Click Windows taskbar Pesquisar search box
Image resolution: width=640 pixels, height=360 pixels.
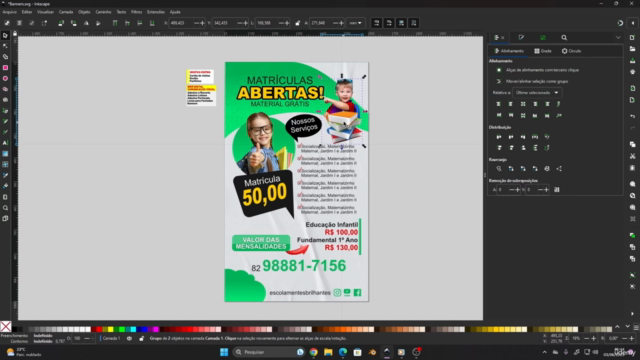269,352
